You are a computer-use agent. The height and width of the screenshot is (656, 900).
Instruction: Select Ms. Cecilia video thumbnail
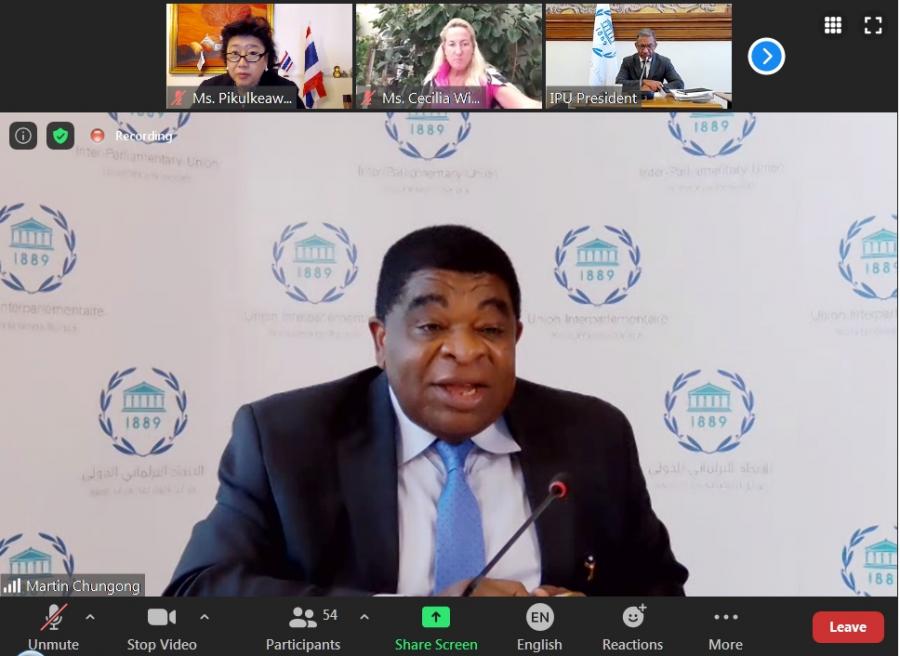pos(448,56)
